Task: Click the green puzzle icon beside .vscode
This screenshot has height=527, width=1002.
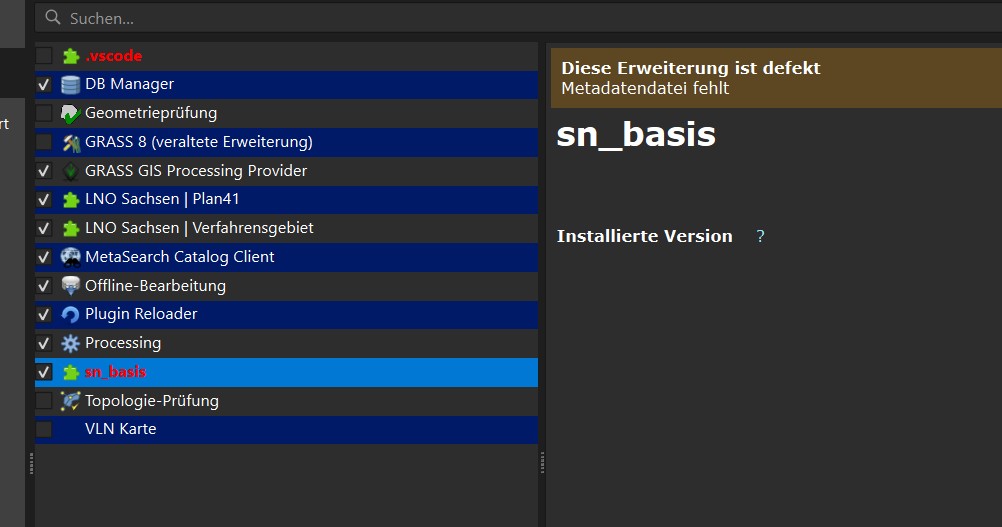Action: (70, 56)
